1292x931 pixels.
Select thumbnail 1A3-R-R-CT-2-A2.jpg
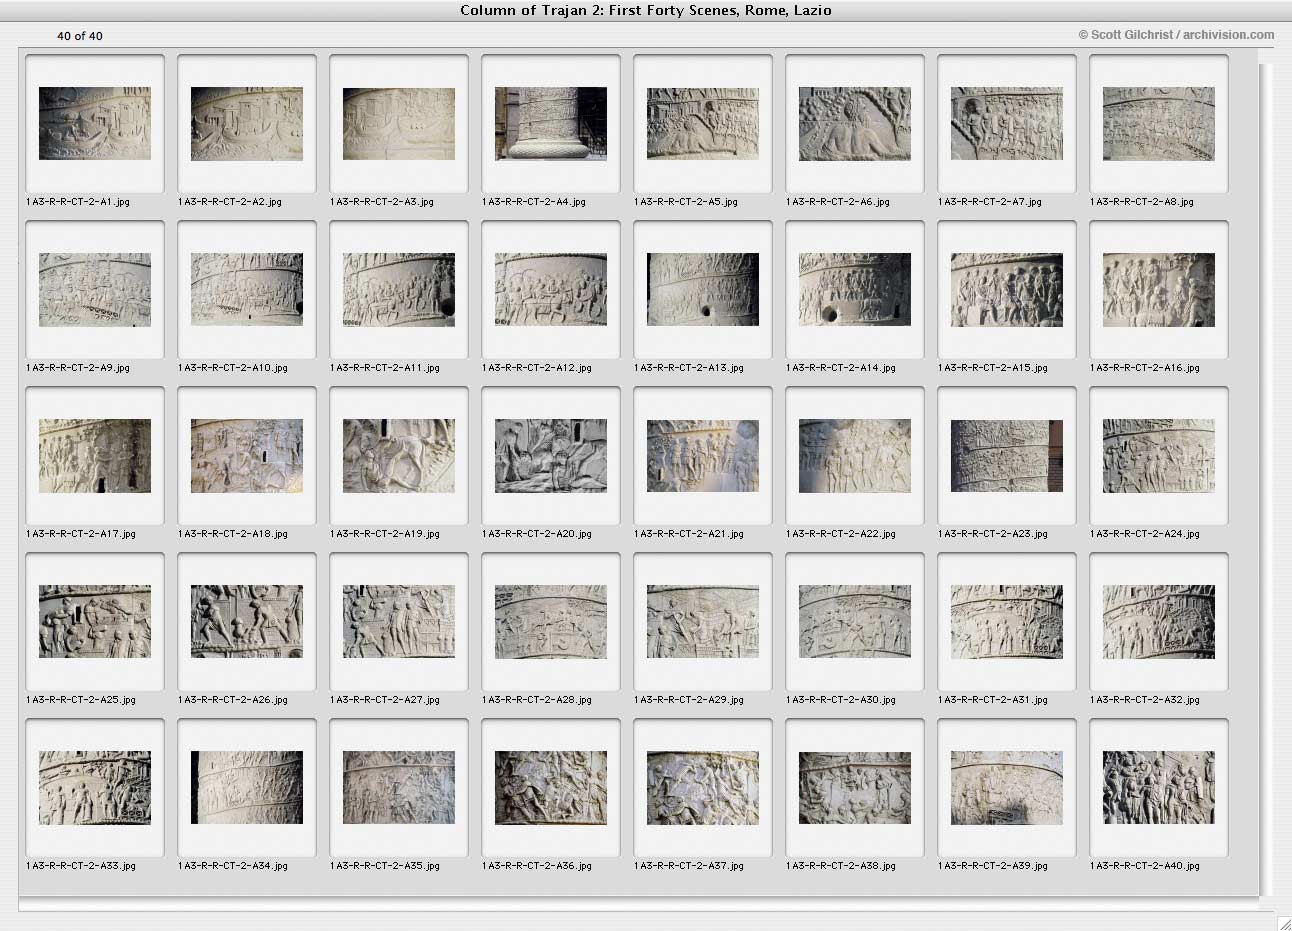point(247,123)
